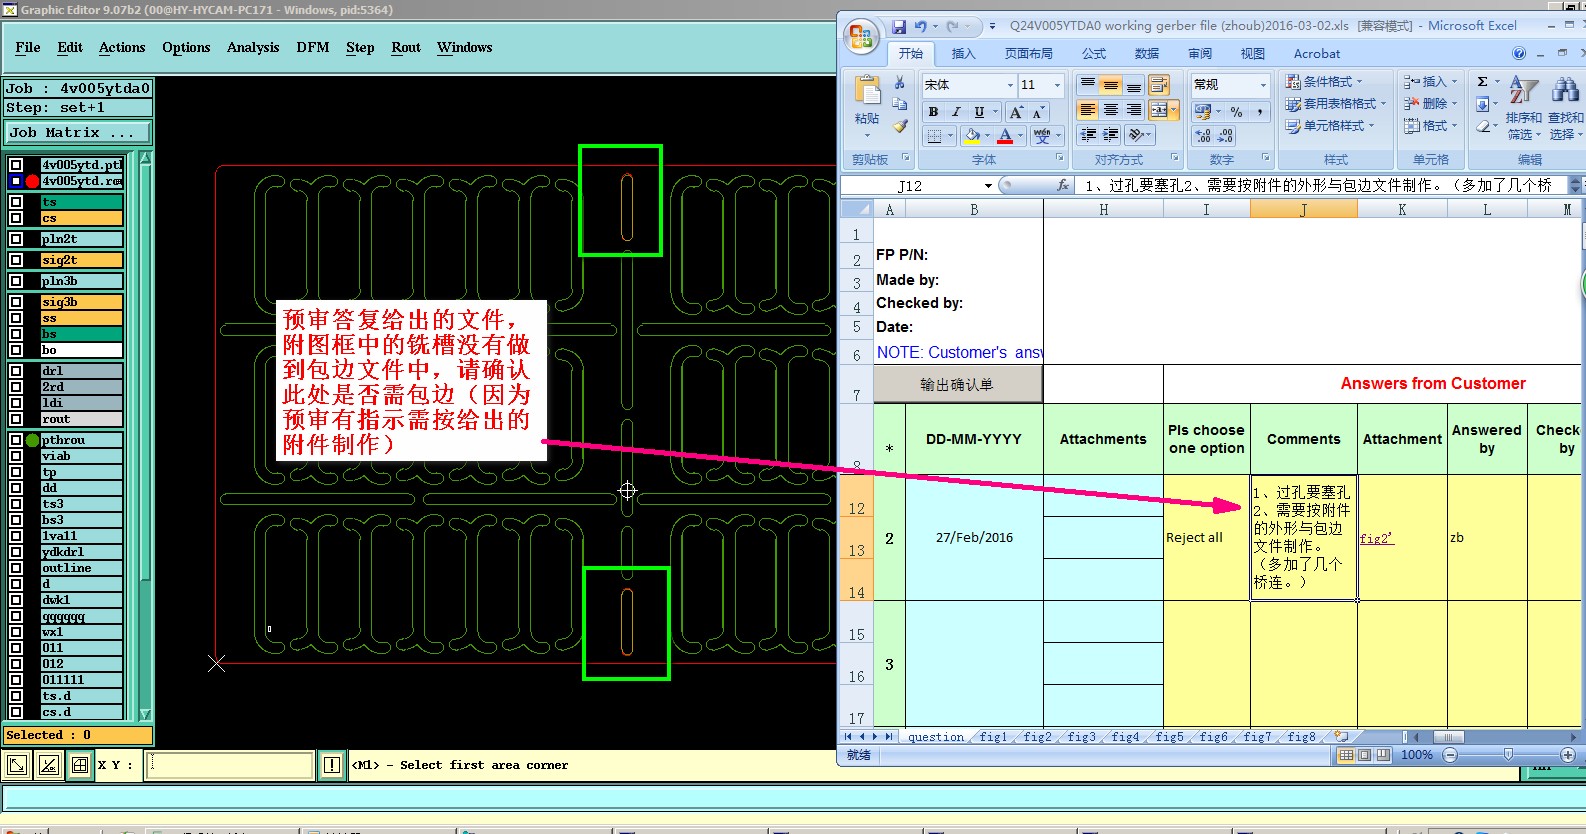Click the 100% zoom level button in Excel
The width and height of the screenshot is (1586, 834).
[x=1417, y=755]
